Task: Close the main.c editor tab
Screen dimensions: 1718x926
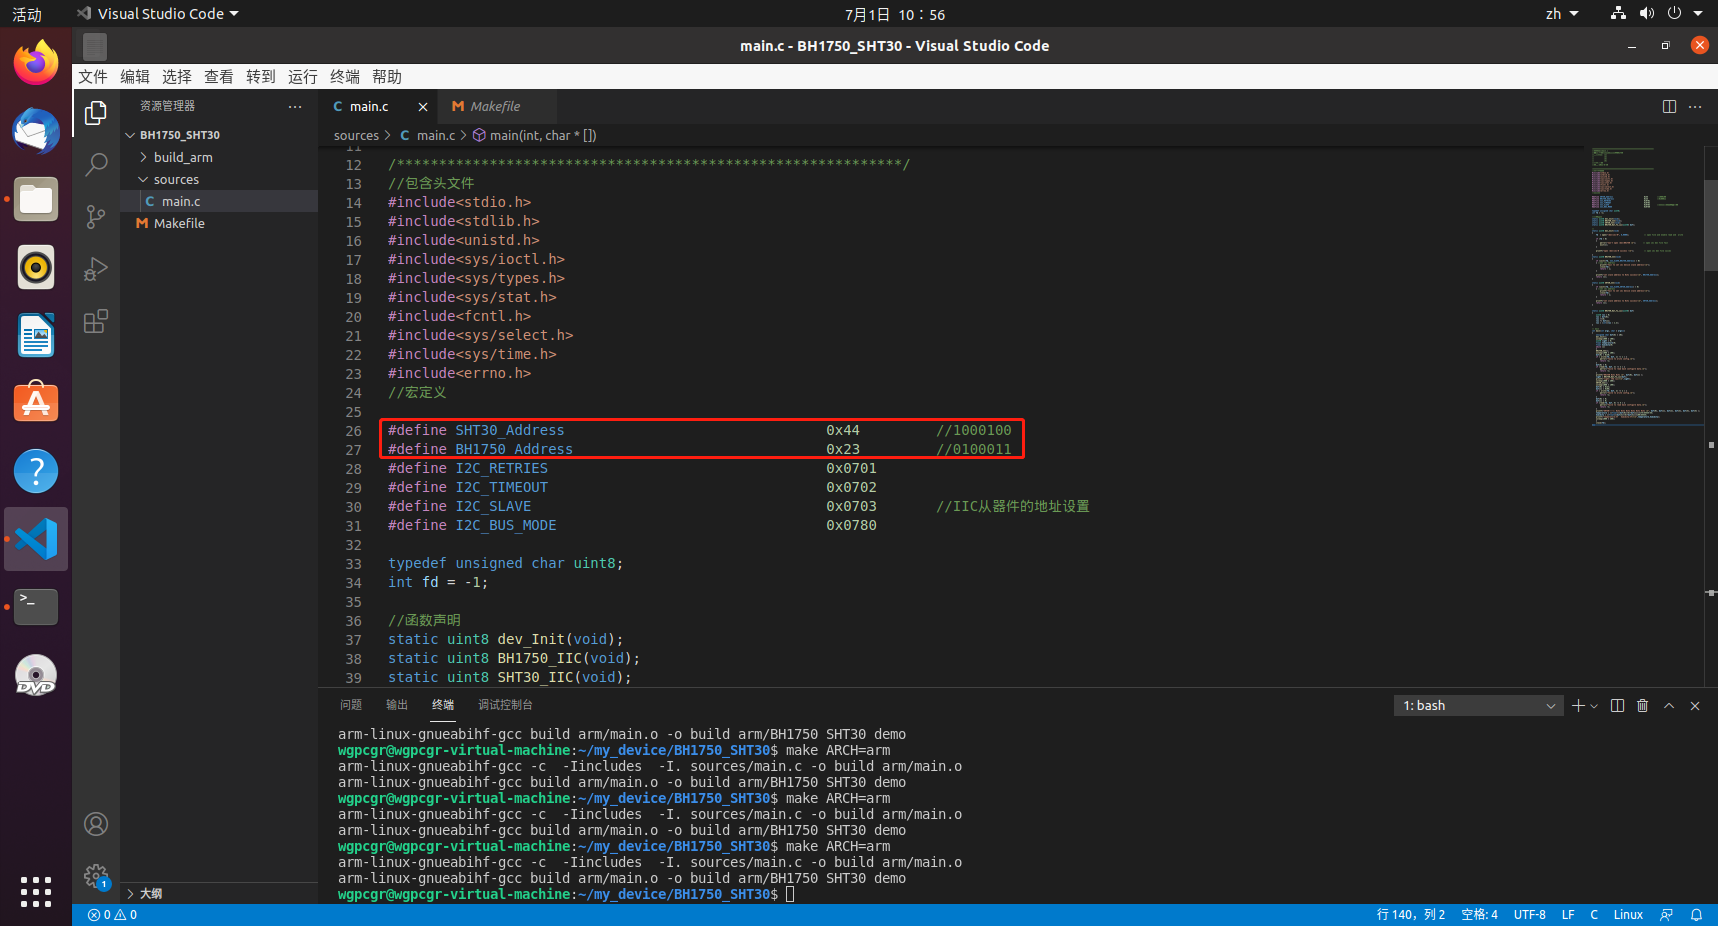Action: (x=423, y=107)
